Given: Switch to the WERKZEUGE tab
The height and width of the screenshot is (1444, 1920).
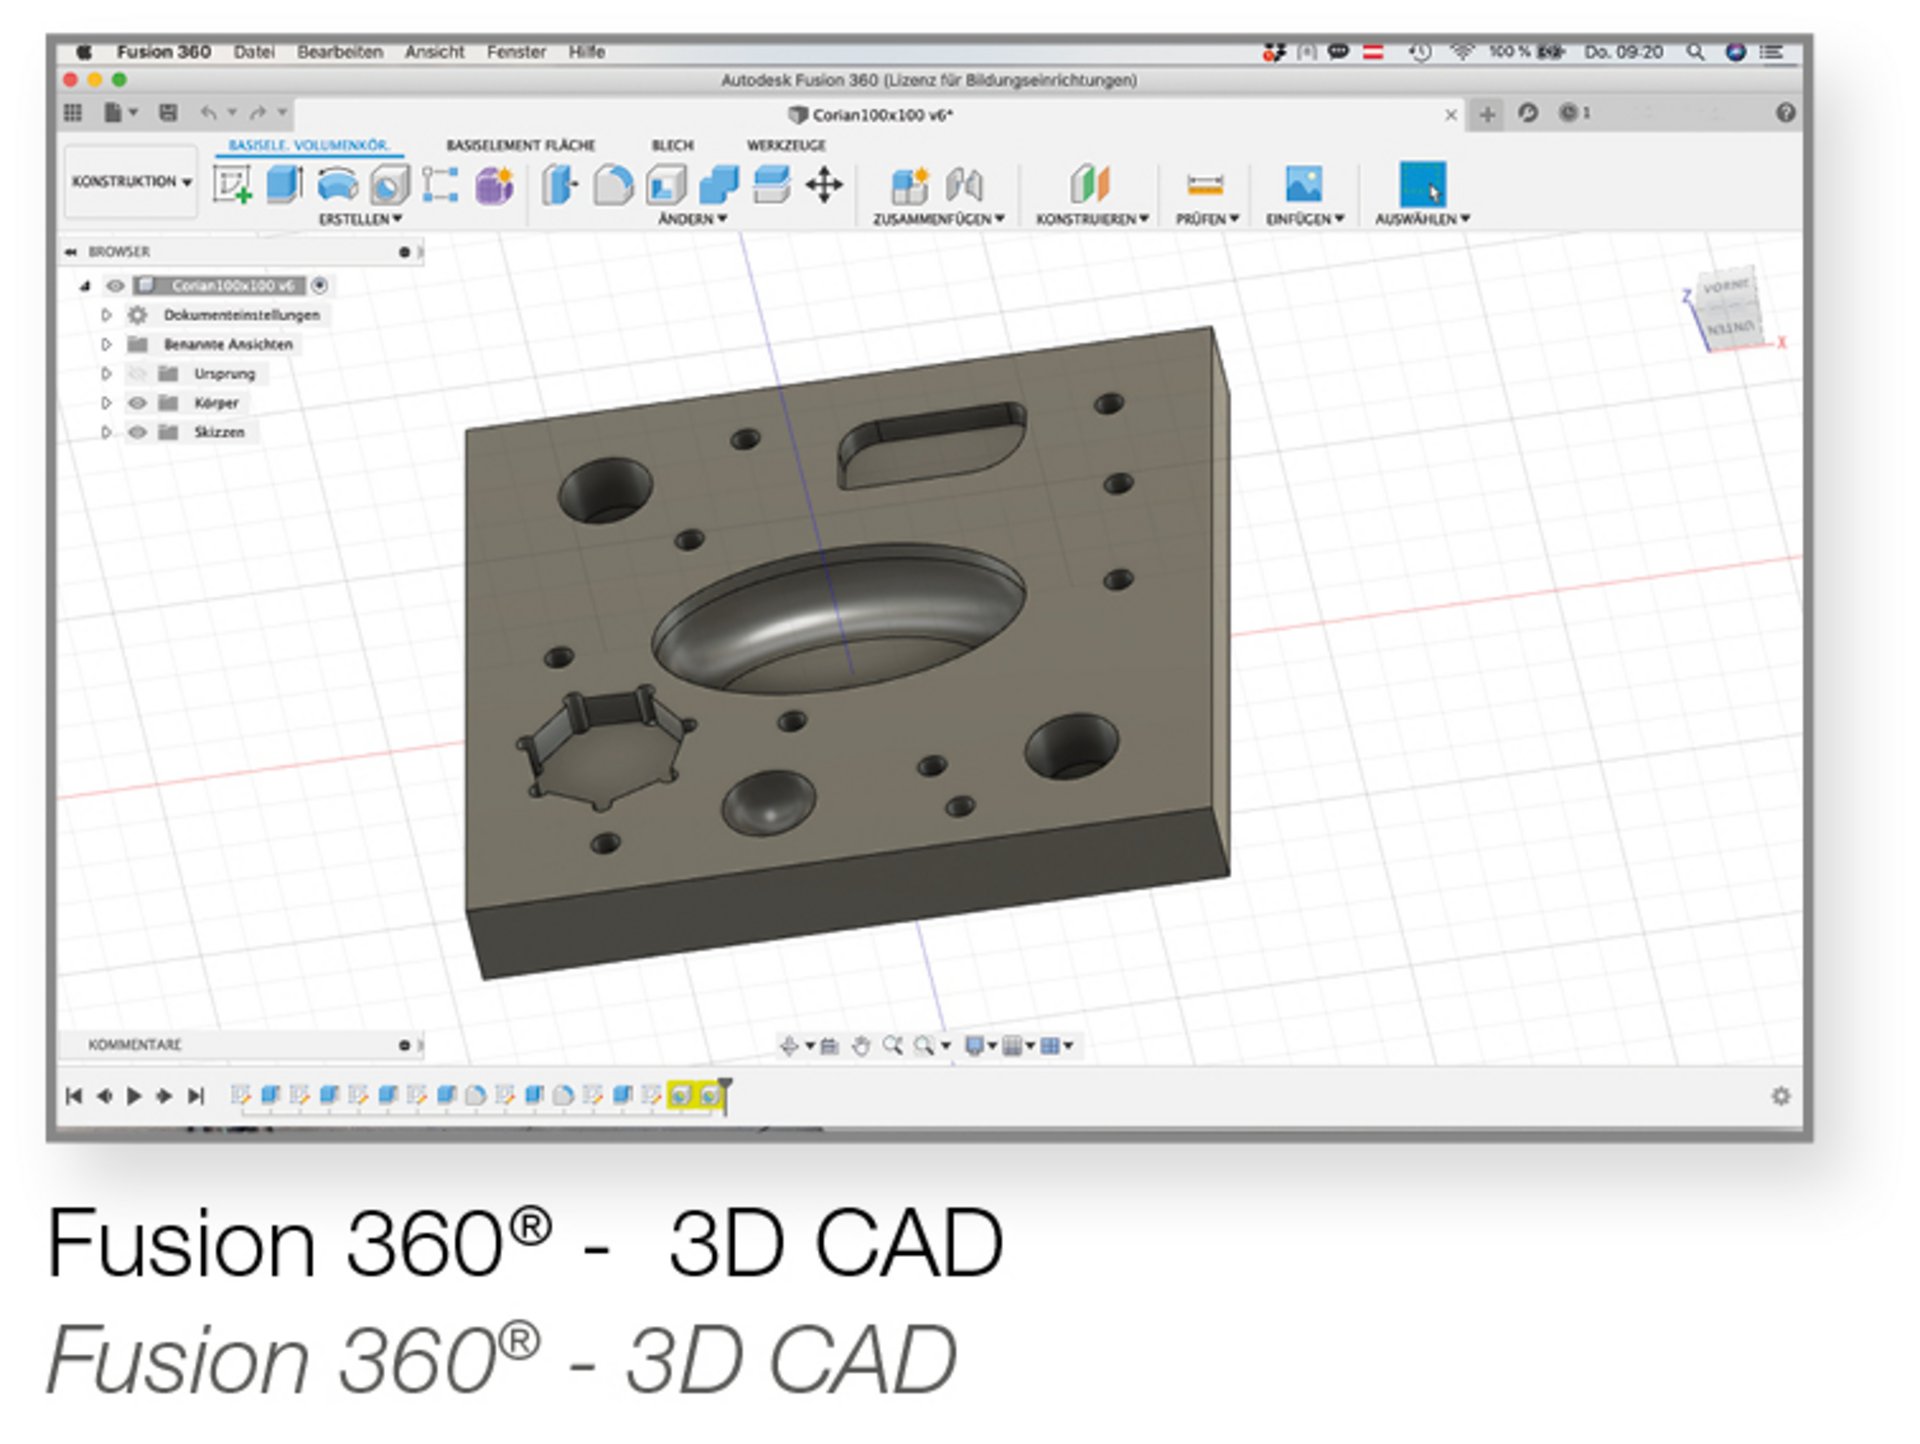Looking at the screenshot, I should [x=787, y=146].
